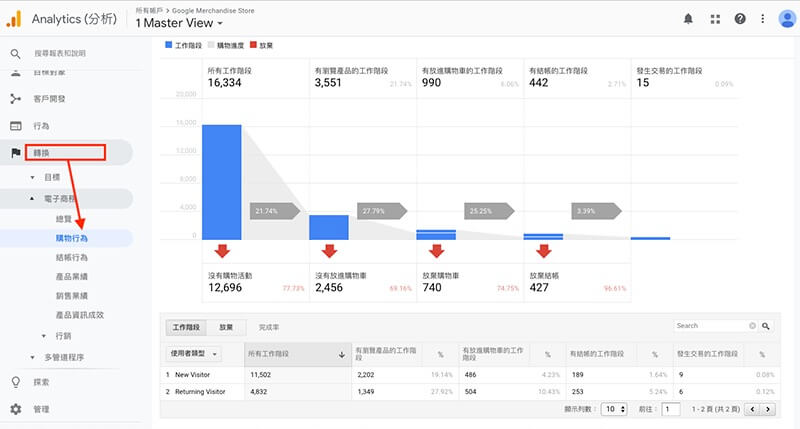
Task: Click Google Merchandise Store breadcrumb
Action: click(x=213, y=11)
